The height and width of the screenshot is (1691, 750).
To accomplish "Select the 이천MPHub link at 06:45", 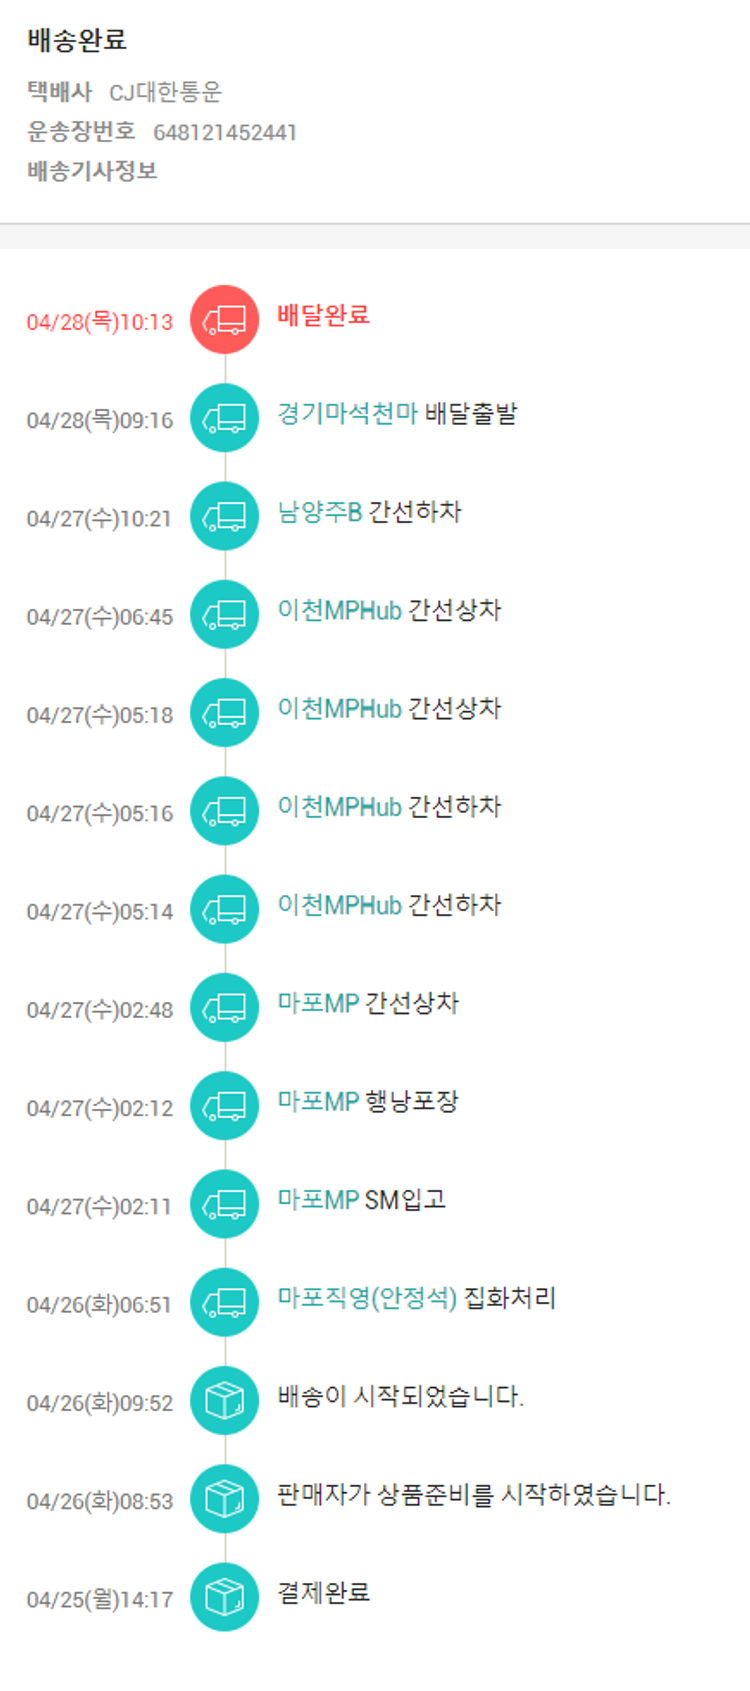I will [x=339, y=610].
